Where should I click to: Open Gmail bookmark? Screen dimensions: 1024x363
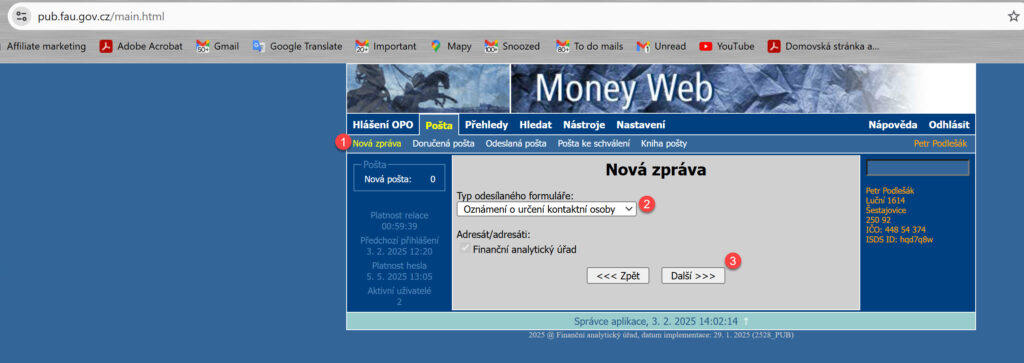click(217, 46)
